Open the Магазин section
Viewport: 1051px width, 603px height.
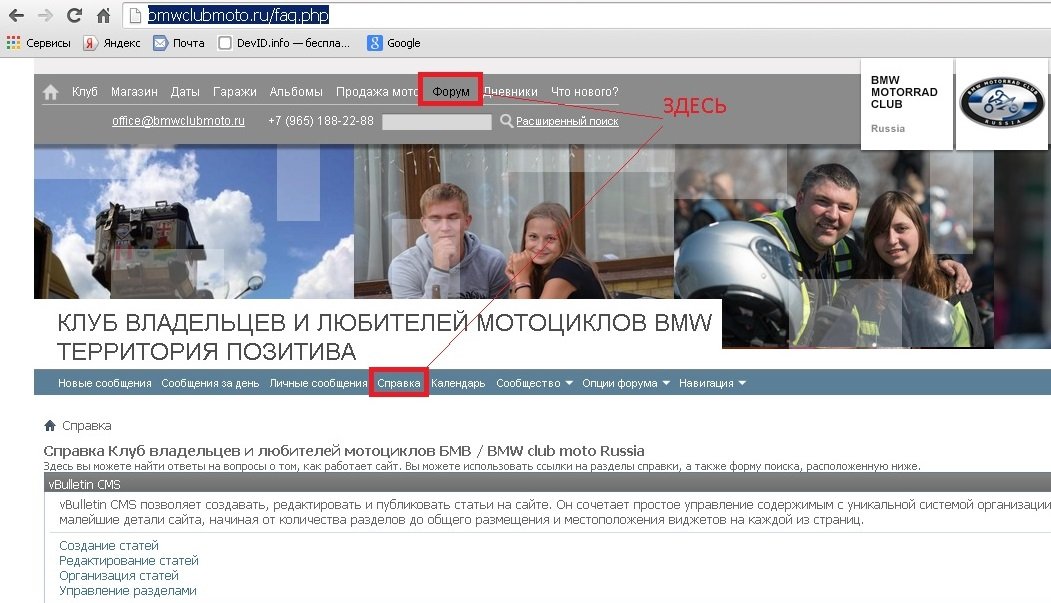(134, 92)
